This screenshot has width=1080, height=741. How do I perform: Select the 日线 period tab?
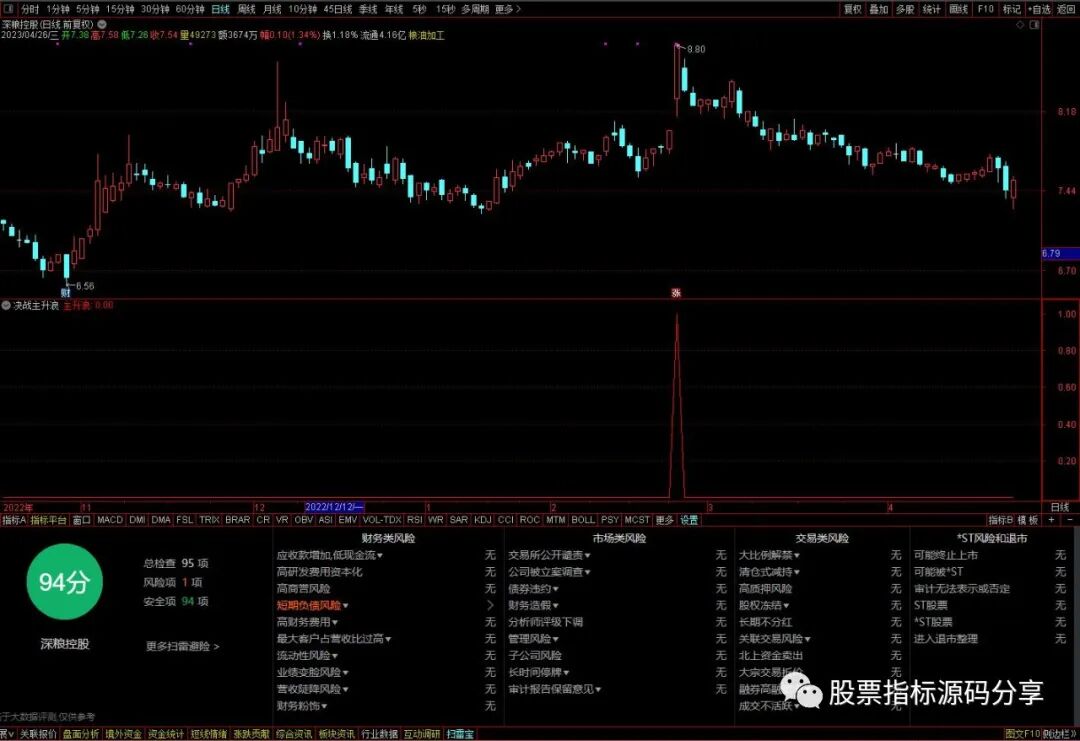pyautogui.click(x=220, y=9)
